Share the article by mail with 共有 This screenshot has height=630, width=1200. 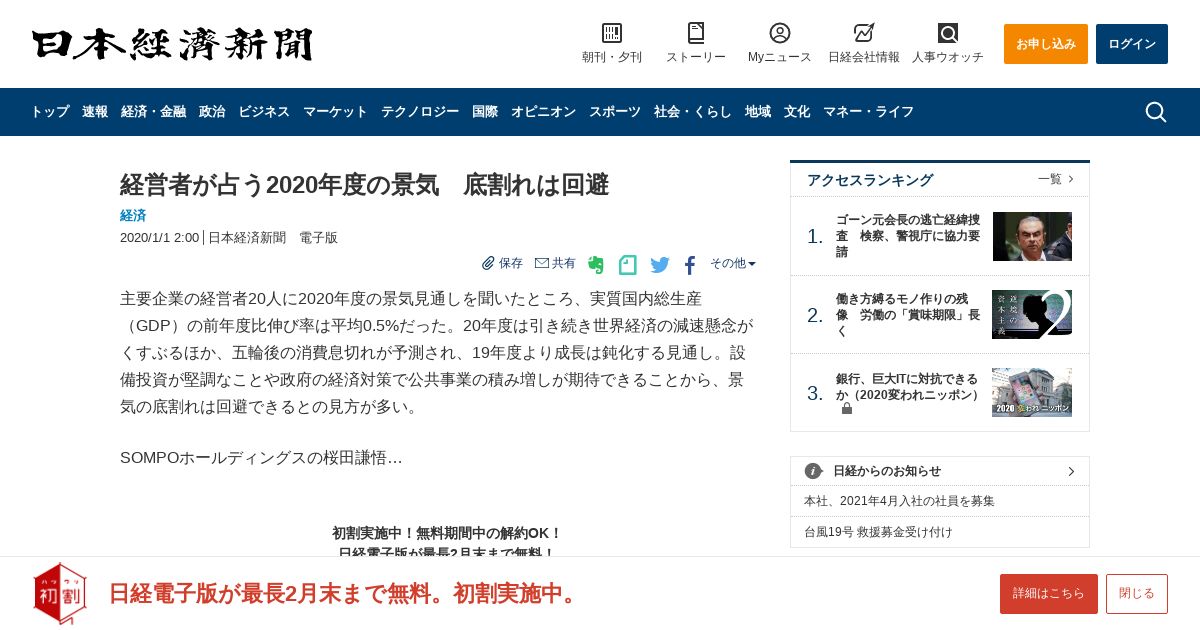coord(555,263)
